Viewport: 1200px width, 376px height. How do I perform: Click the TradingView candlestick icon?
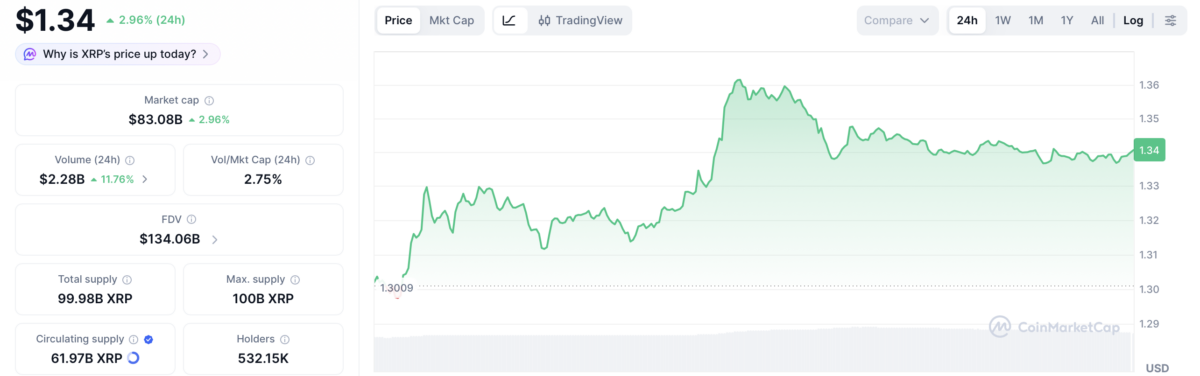pos(545,20)
